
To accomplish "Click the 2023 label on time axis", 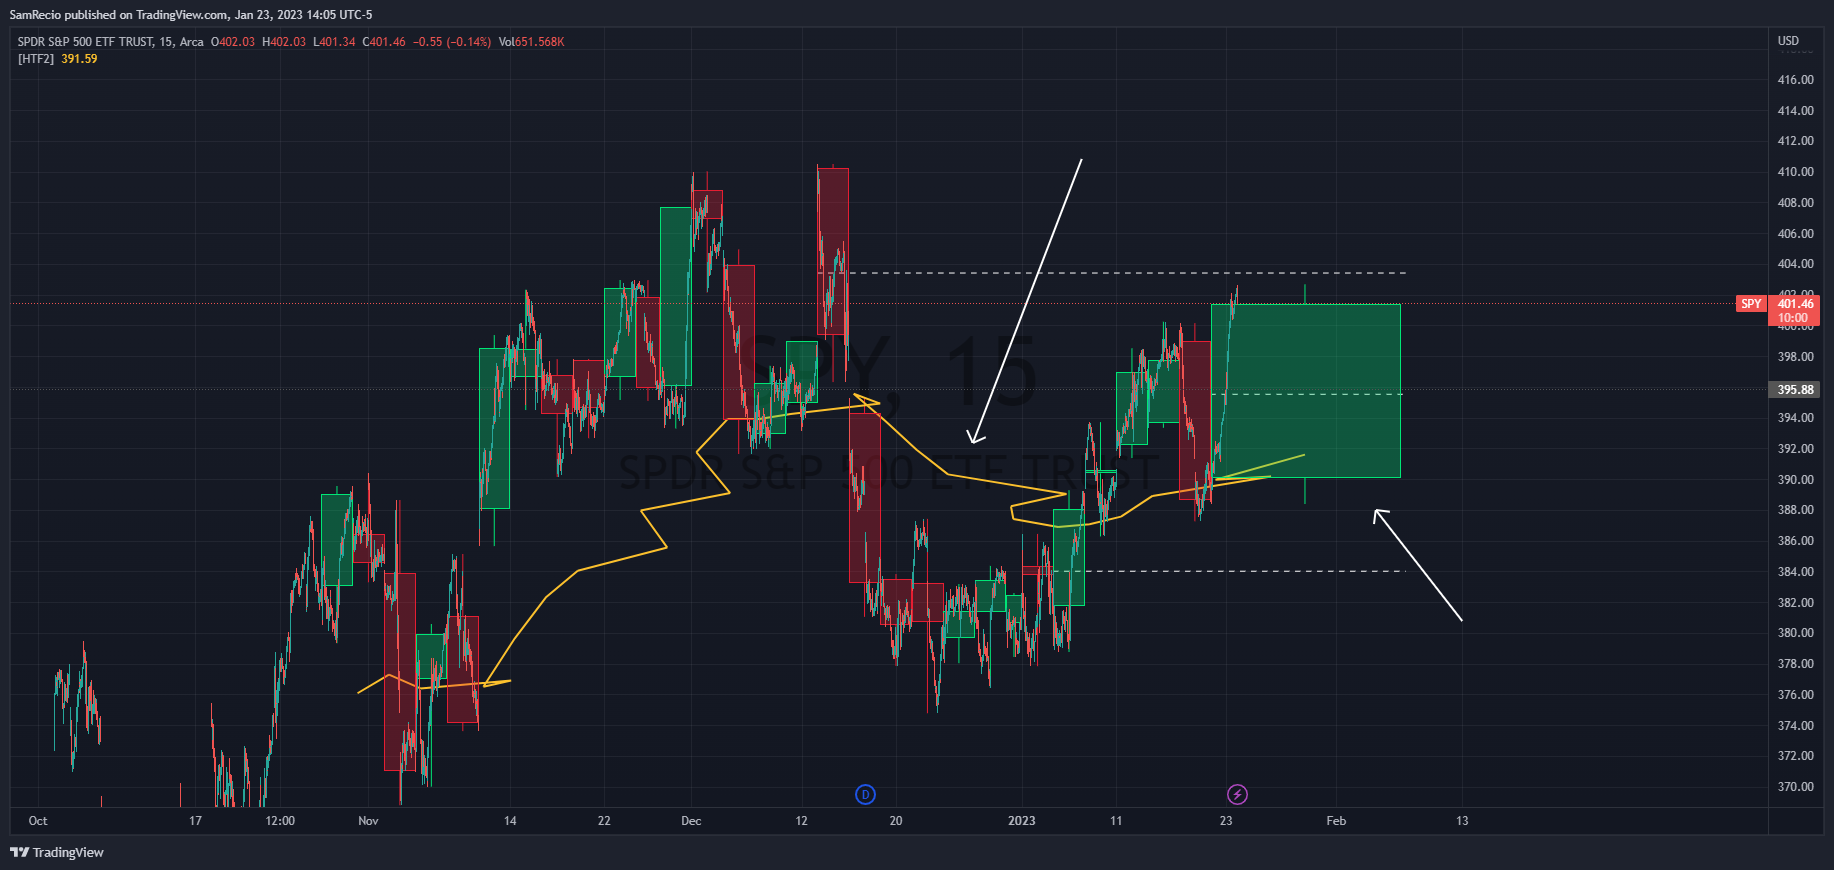I will [1022, 821].
